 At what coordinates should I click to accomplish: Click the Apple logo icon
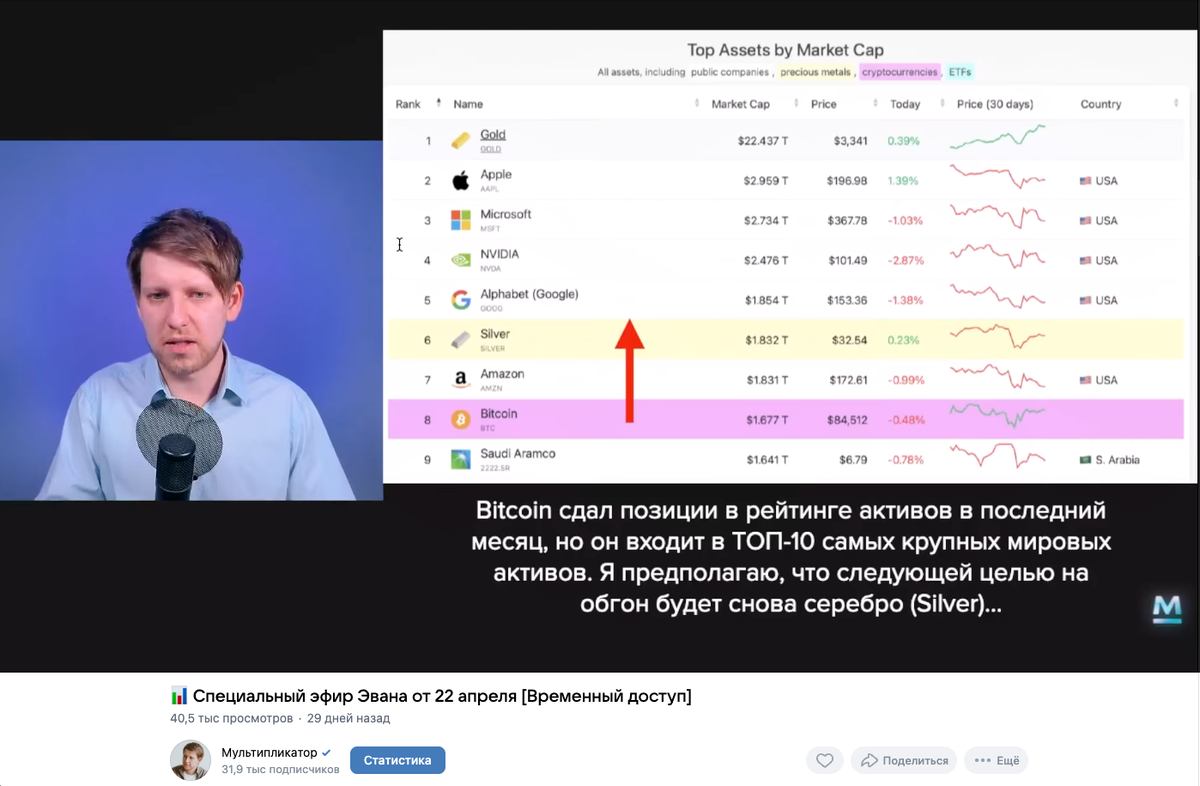coord(460,180)
